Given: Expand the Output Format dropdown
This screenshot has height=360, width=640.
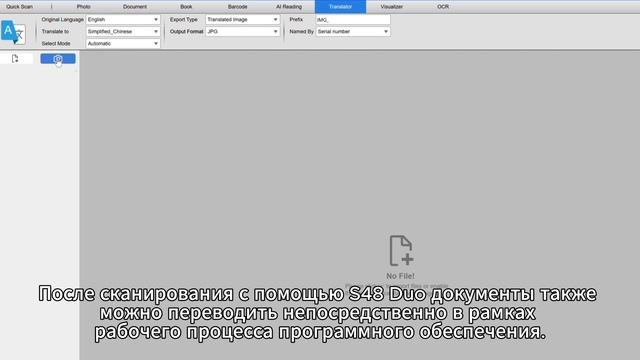Looking at the screenshot, I should tap(242, 31).
